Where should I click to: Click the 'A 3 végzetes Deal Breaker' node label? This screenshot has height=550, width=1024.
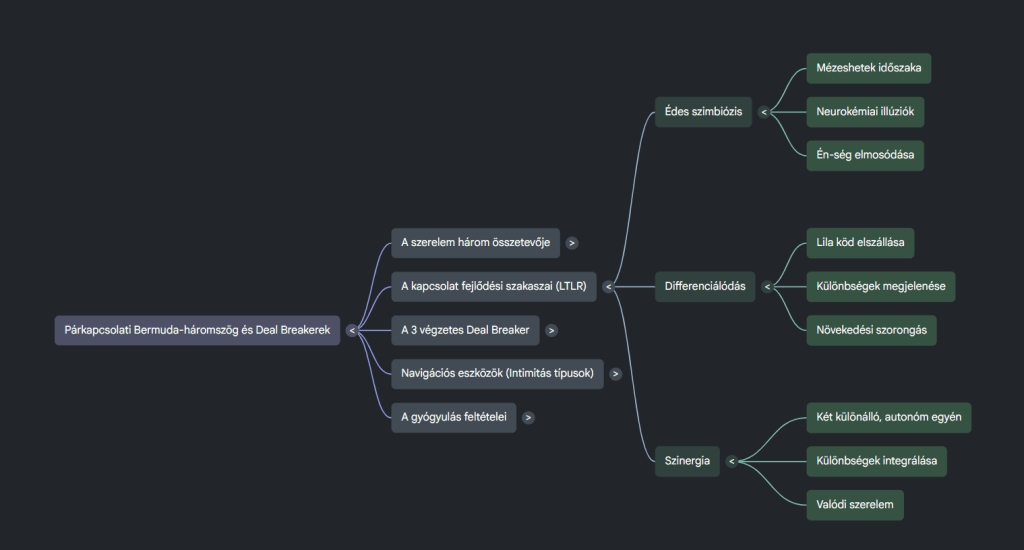click(465, 330)
